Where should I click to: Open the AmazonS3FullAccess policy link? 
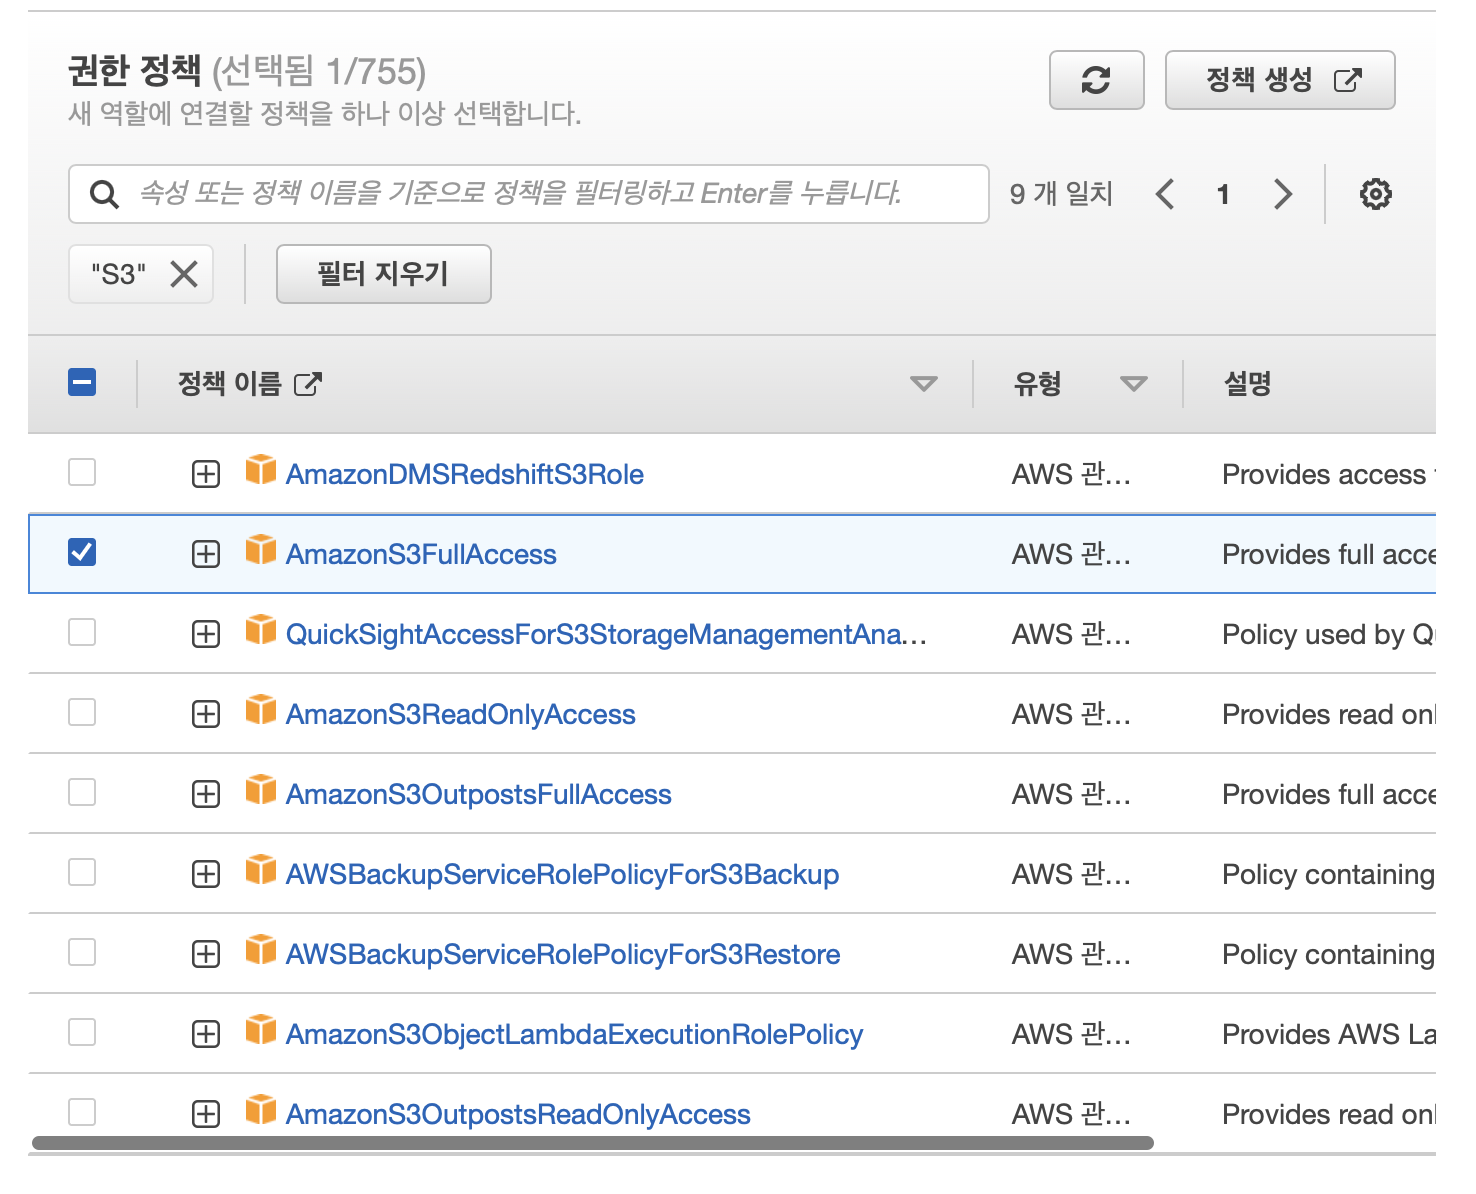pyautogui.click(x=421, y=554)
